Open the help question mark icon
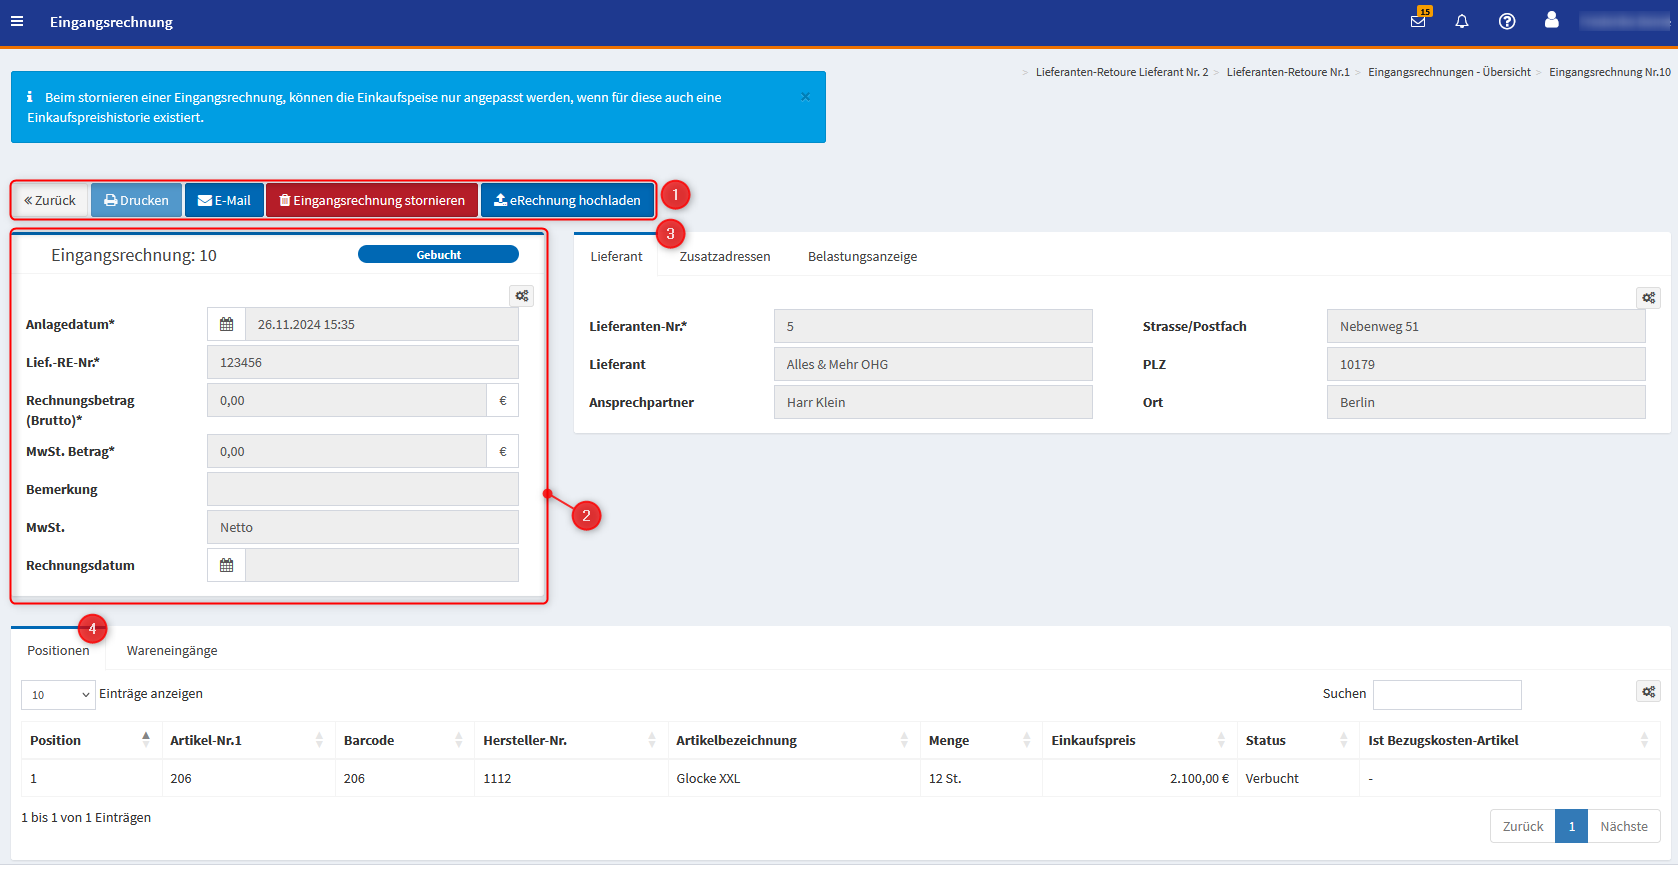1678x869 pixels. pyautogui.click(x=1507, y=21)
